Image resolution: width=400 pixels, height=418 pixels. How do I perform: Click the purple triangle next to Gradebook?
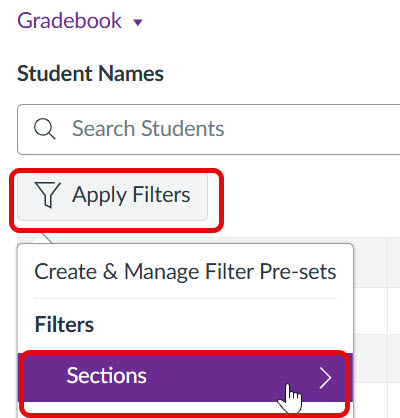tap(138, 22)
